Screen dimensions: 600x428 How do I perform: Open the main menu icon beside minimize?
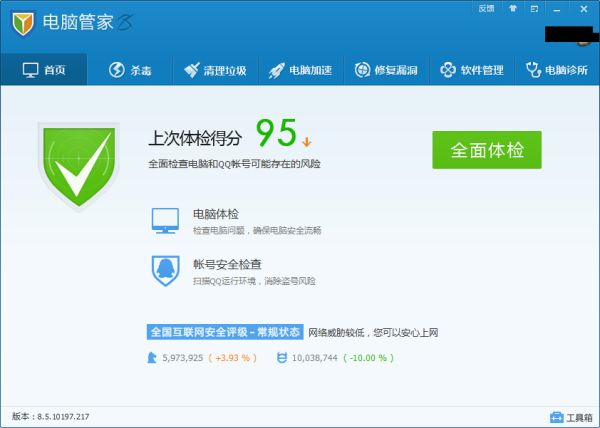pyautogui.click(x=535, y=9)
